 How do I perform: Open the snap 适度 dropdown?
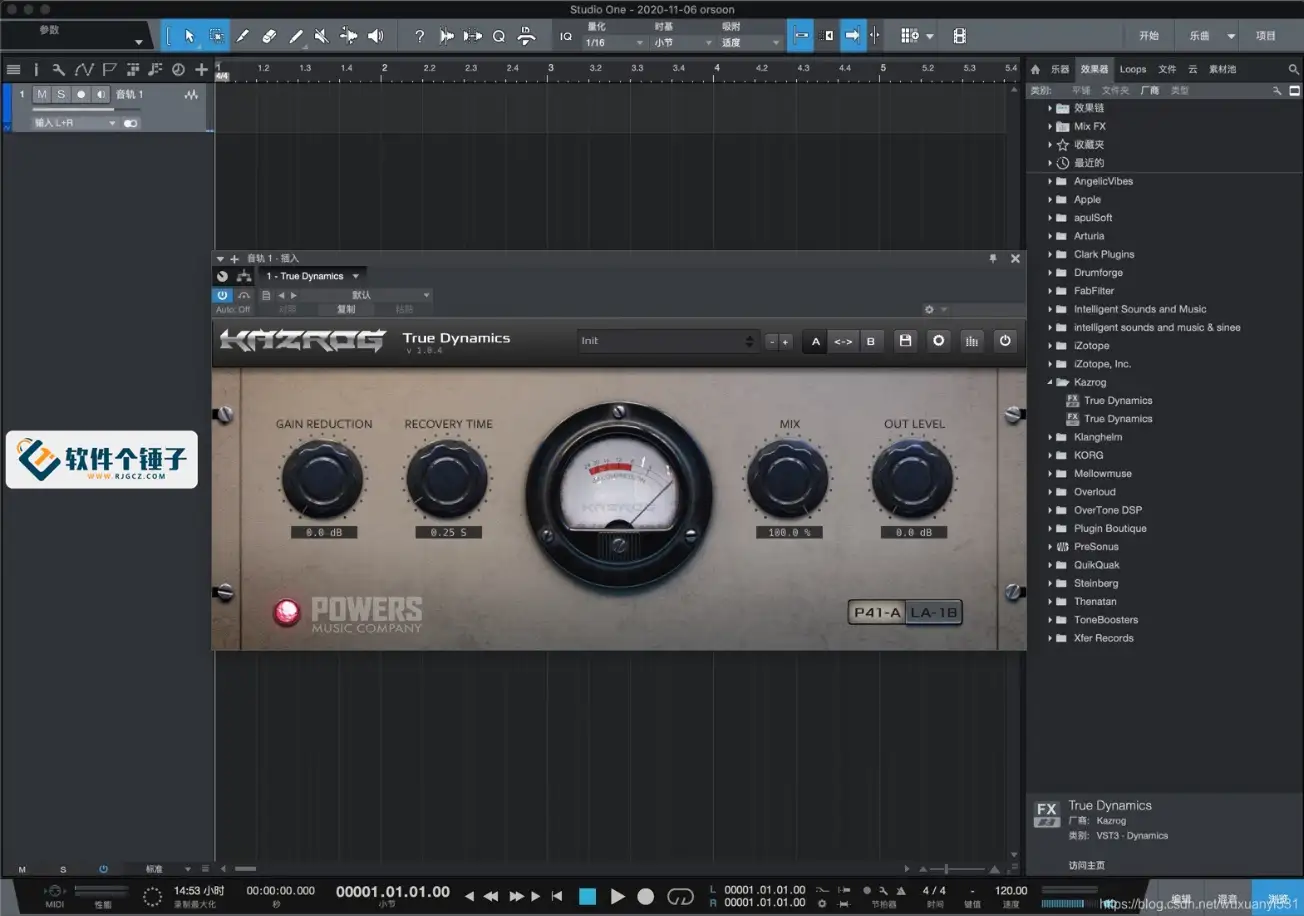coord(750,43)
